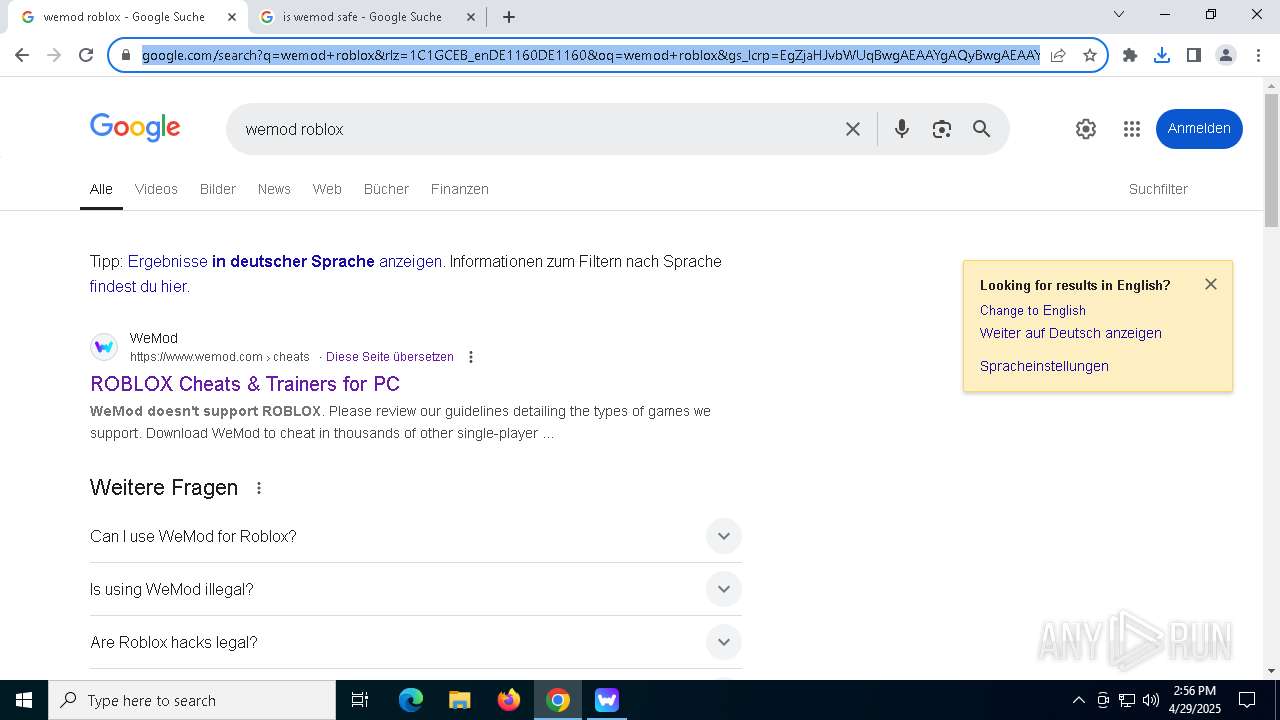This screenshot has width=1280, height=720.
Task: Close the 'Looking for results in English?' popup
Action: pos(1211,284)
